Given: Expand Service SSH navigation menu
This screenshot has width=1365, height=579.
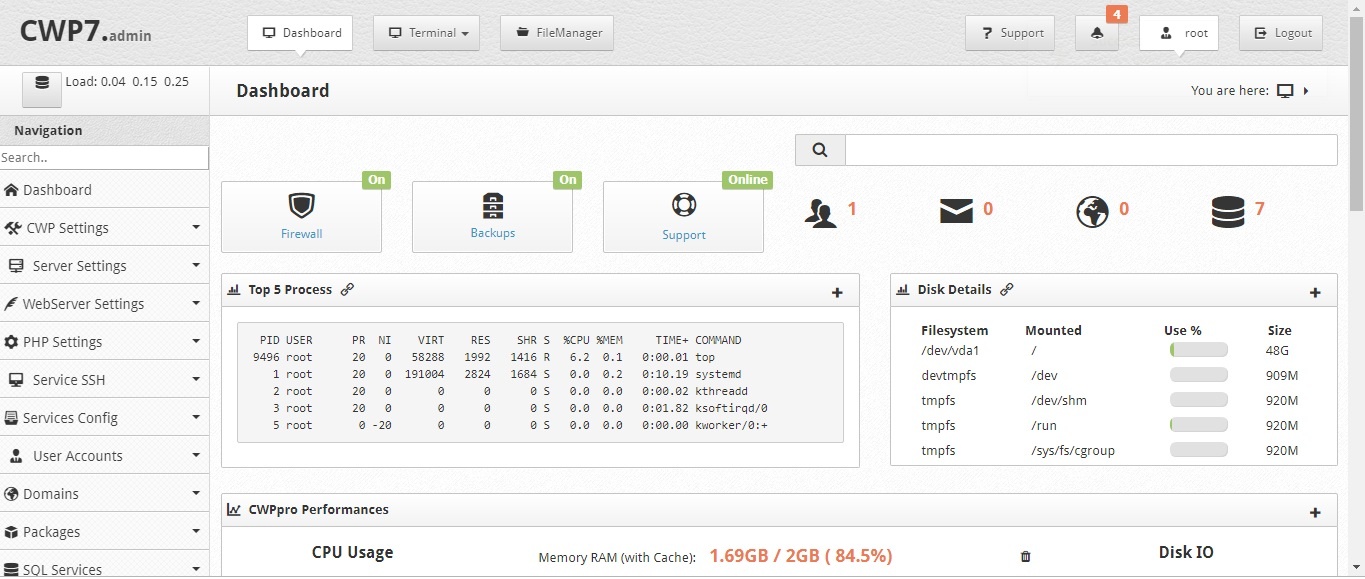Looking at the screenshot, I should [x=104, y=380].
